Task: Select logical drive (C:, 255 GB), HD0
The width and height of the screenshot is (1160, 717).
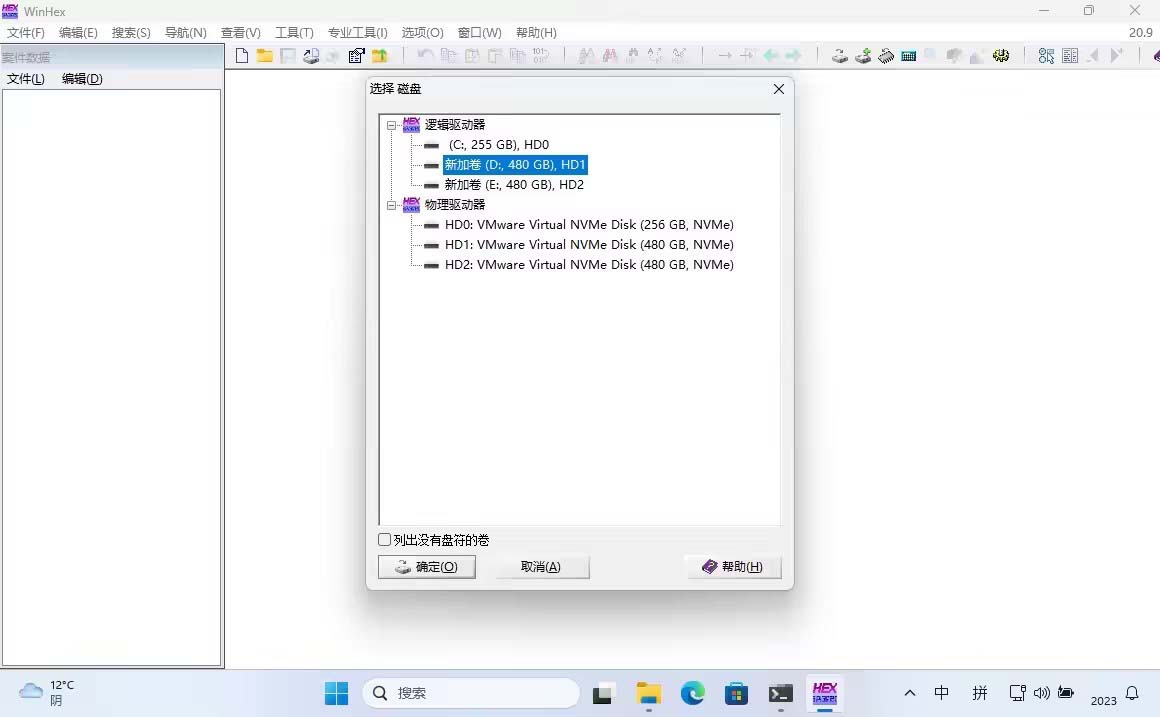Action: tap(499, 145)
